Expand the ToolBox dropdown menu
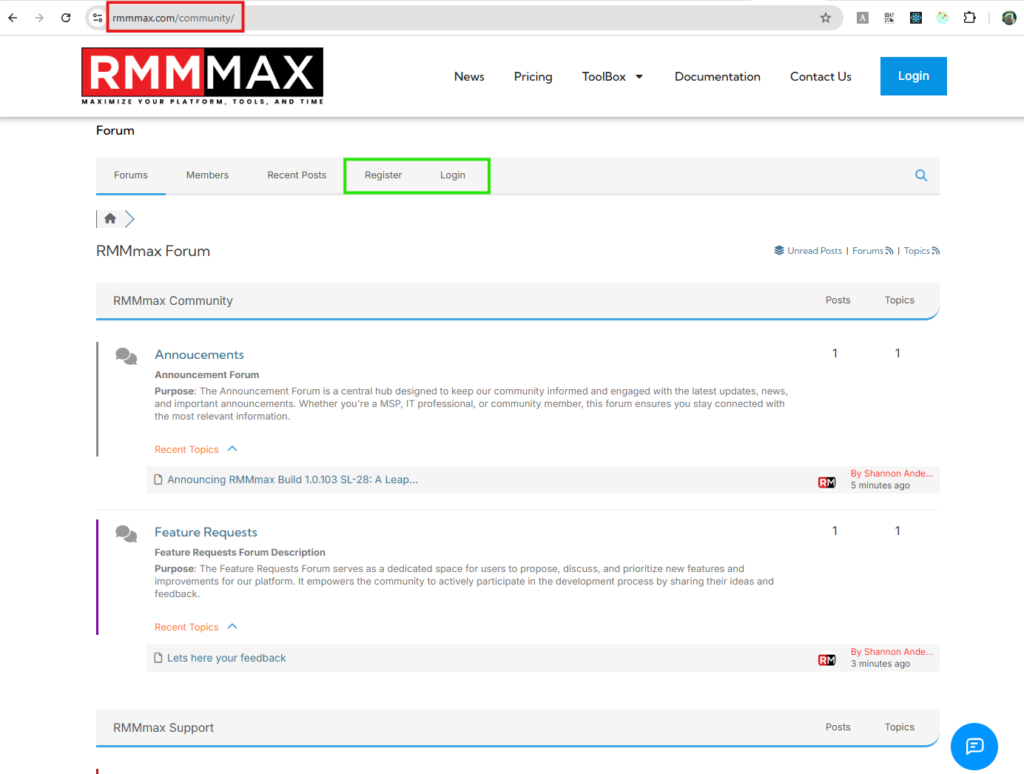 [x=612, y=76]
